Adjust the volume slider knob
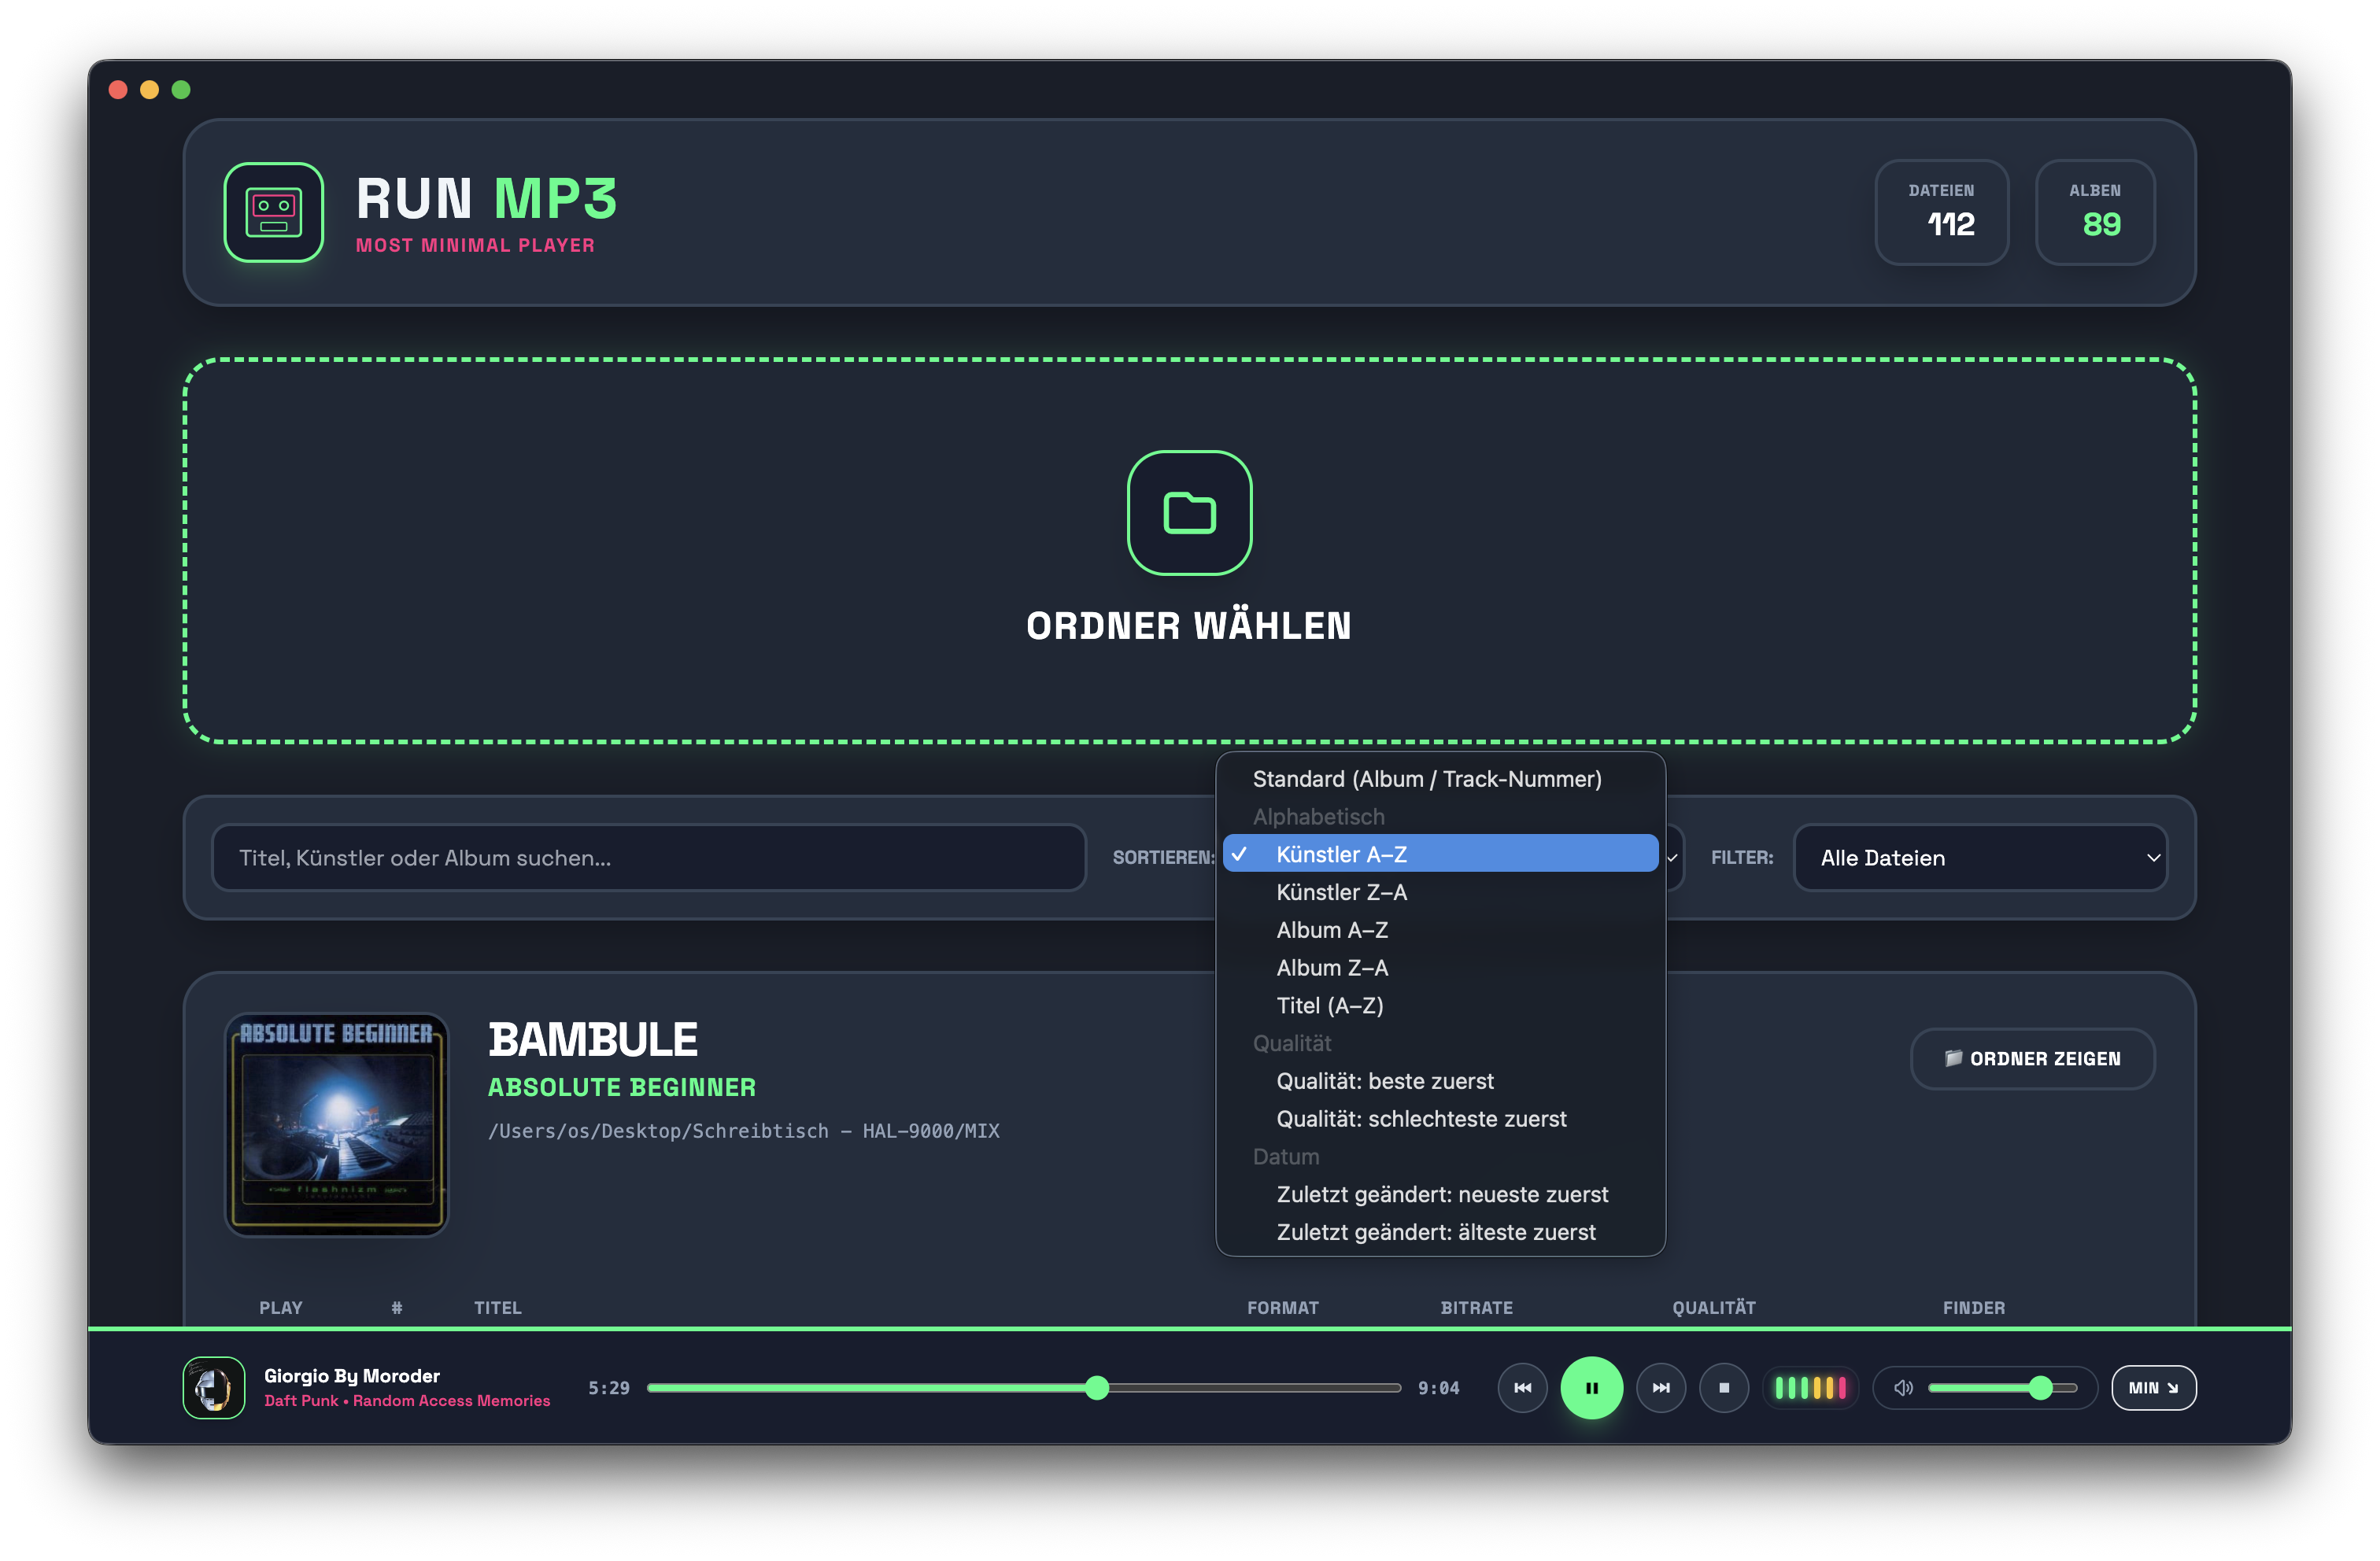The width and height of the screenshot is (2380, 1561). [x=2040, y=1387]
